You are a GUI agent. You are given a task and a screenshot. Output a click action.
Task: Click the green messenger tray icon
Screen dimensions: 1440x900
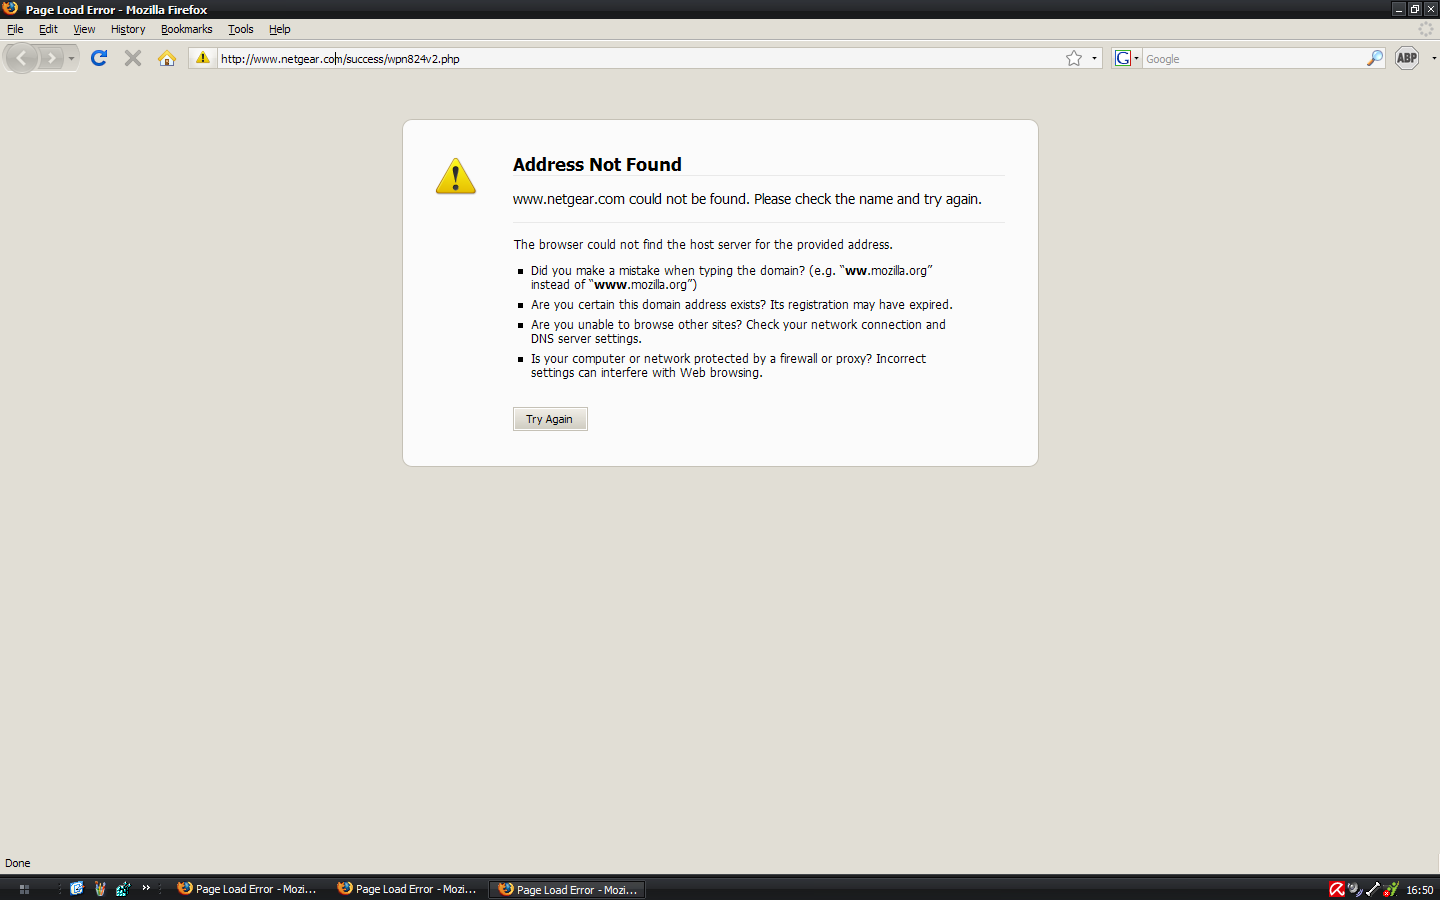(x=1391, y=889)
